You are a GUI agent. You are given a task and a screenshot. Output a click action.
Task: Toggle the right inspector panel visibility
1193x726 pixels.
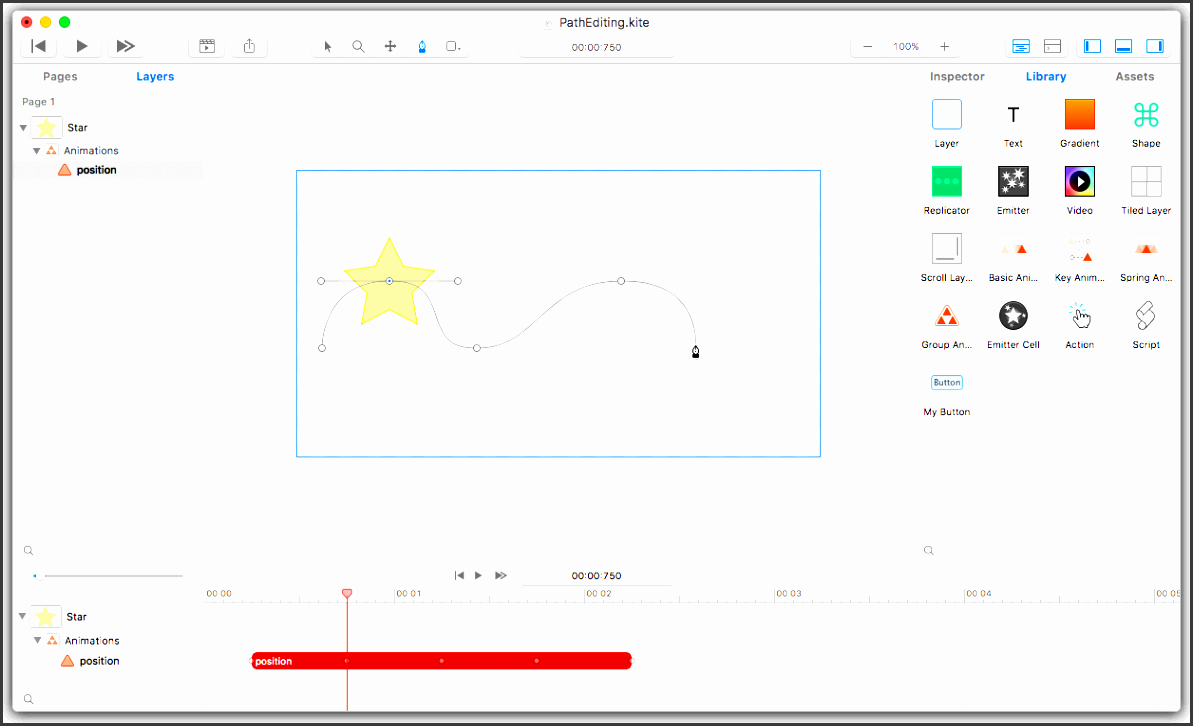(1155, 45)
